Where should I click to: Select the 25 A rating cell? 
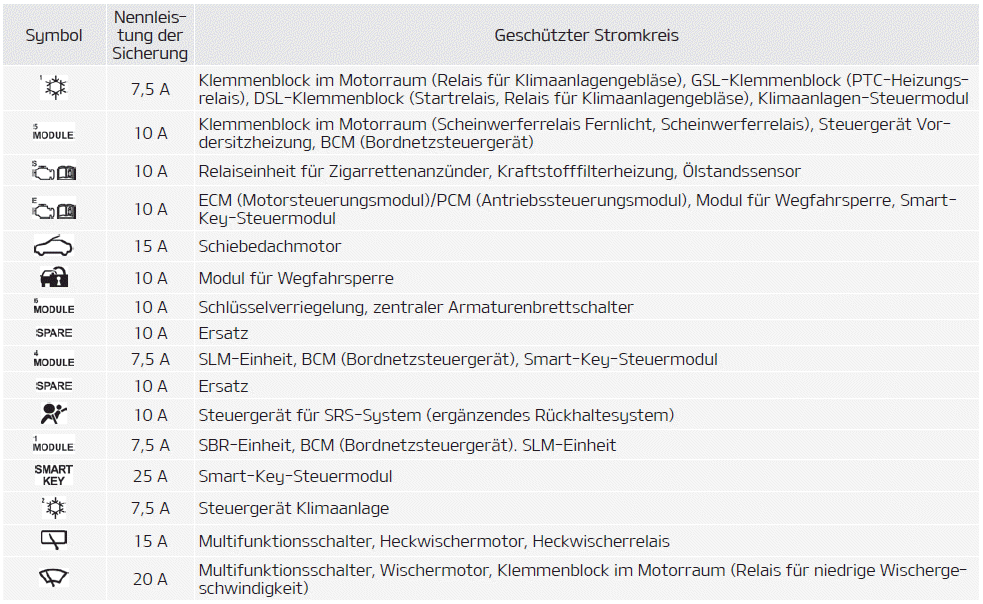tap(150, 476)
